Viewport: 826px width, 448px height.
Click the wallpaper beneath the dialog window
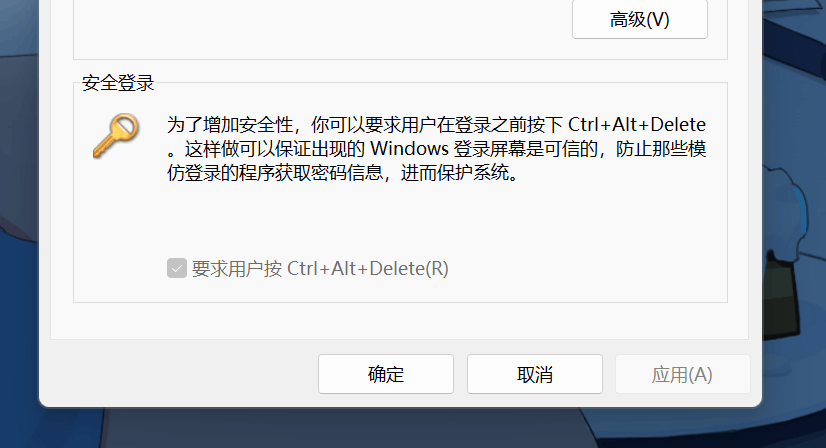pos(400,428)
